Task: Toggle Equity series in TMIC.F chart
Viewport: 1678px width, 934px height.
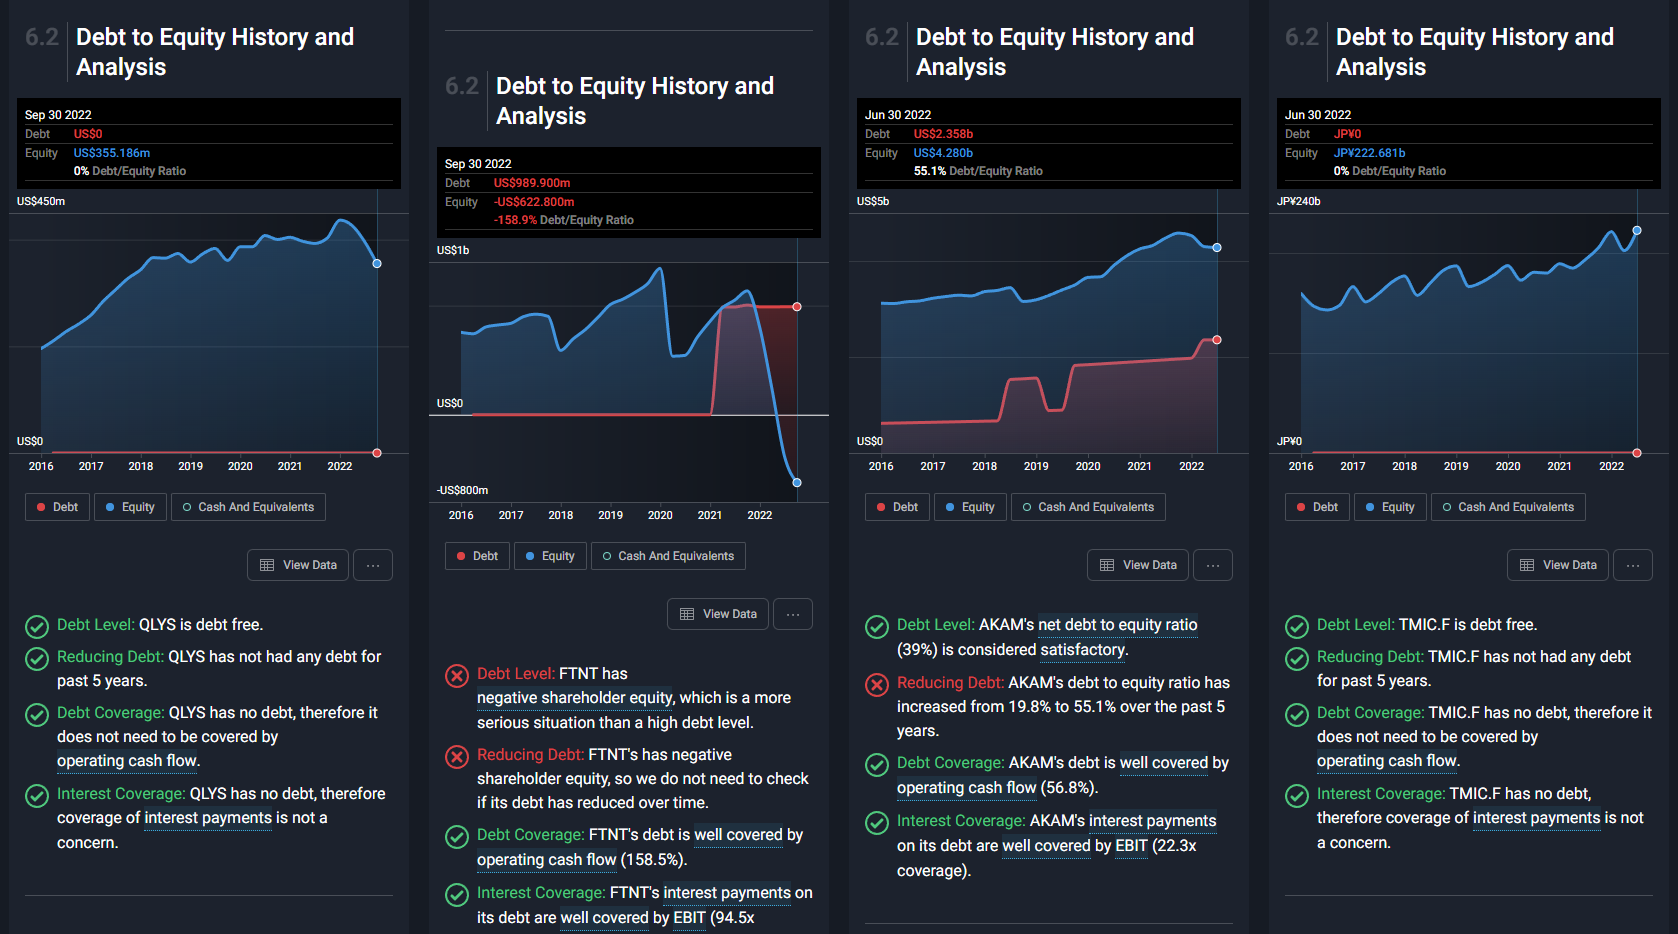Action: pyautogui.click(x=1390, y=507)
